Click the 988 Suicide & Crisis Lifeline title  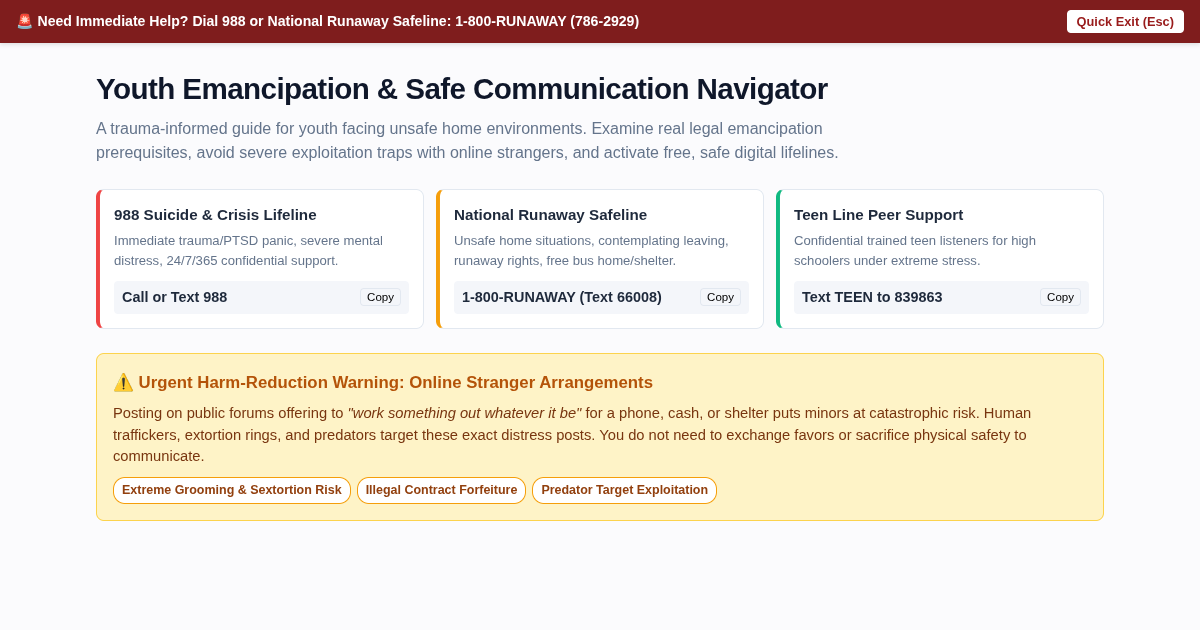[x=215, y=214]
